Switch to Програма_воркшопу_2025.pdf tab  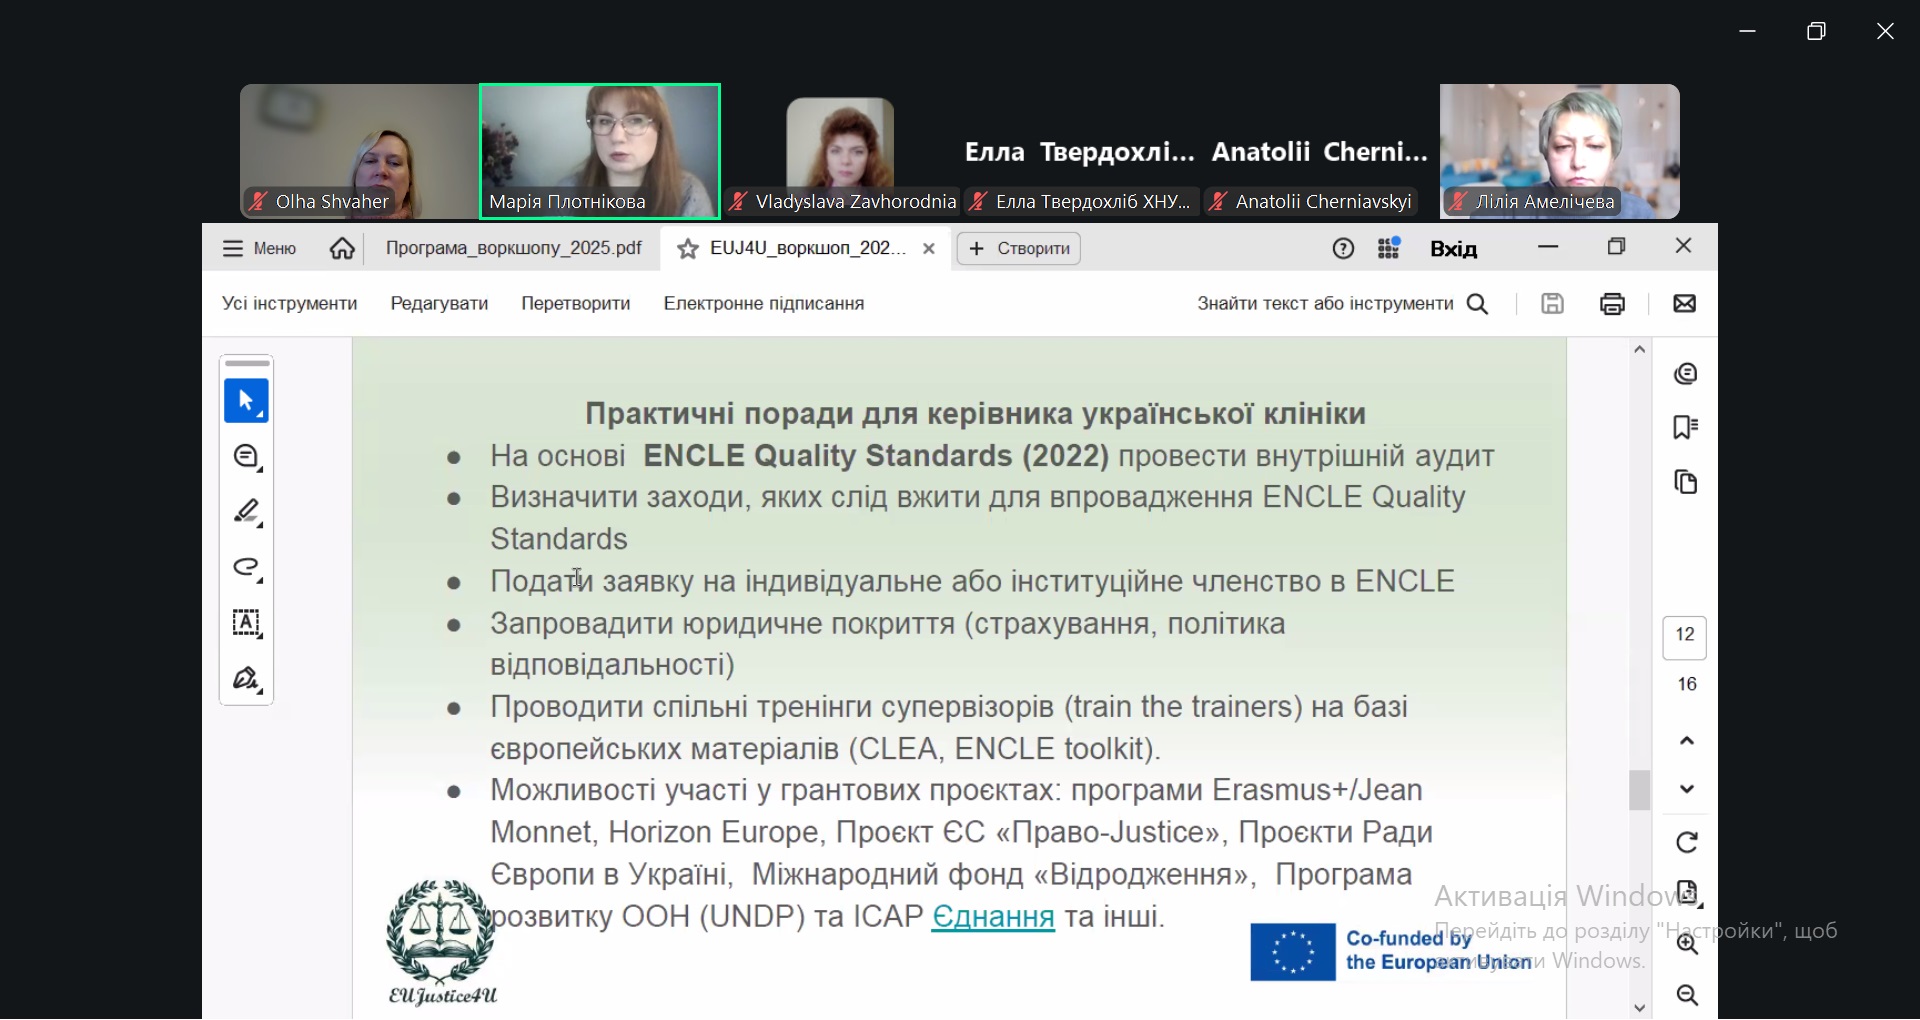click(x=513, y=249)
